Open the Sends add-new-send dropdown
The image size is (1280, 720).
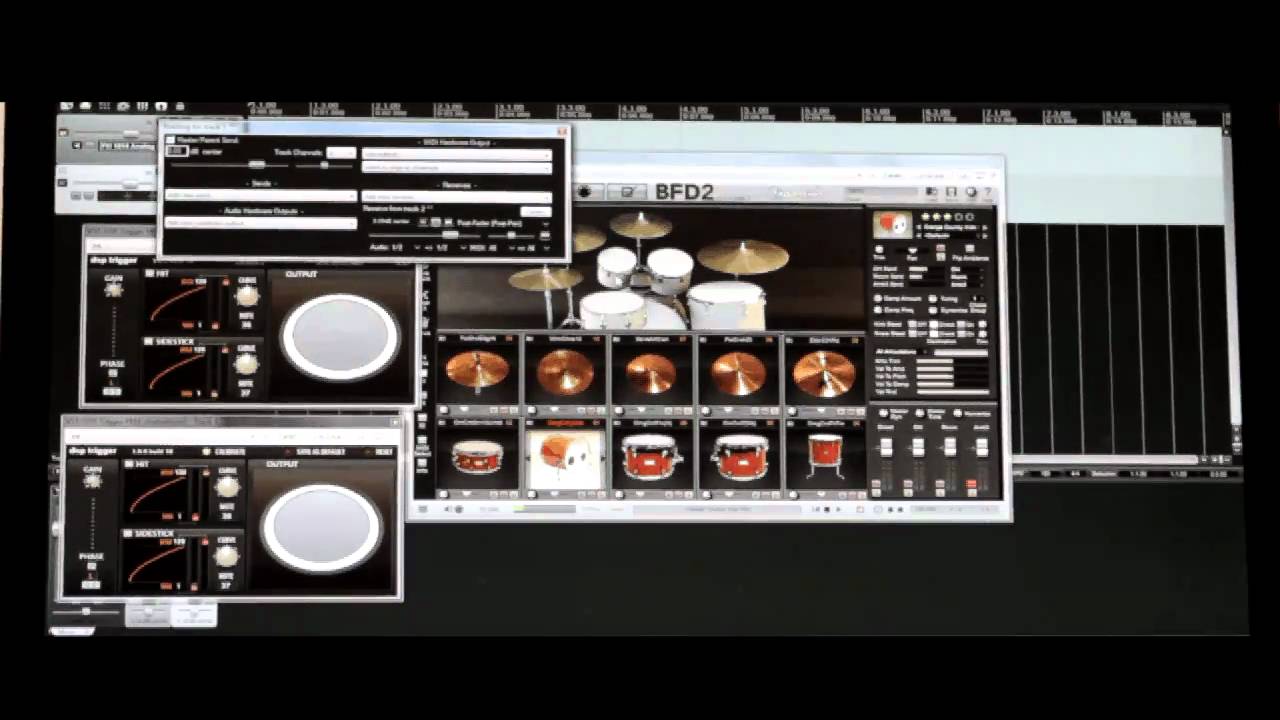pos(261,195)
